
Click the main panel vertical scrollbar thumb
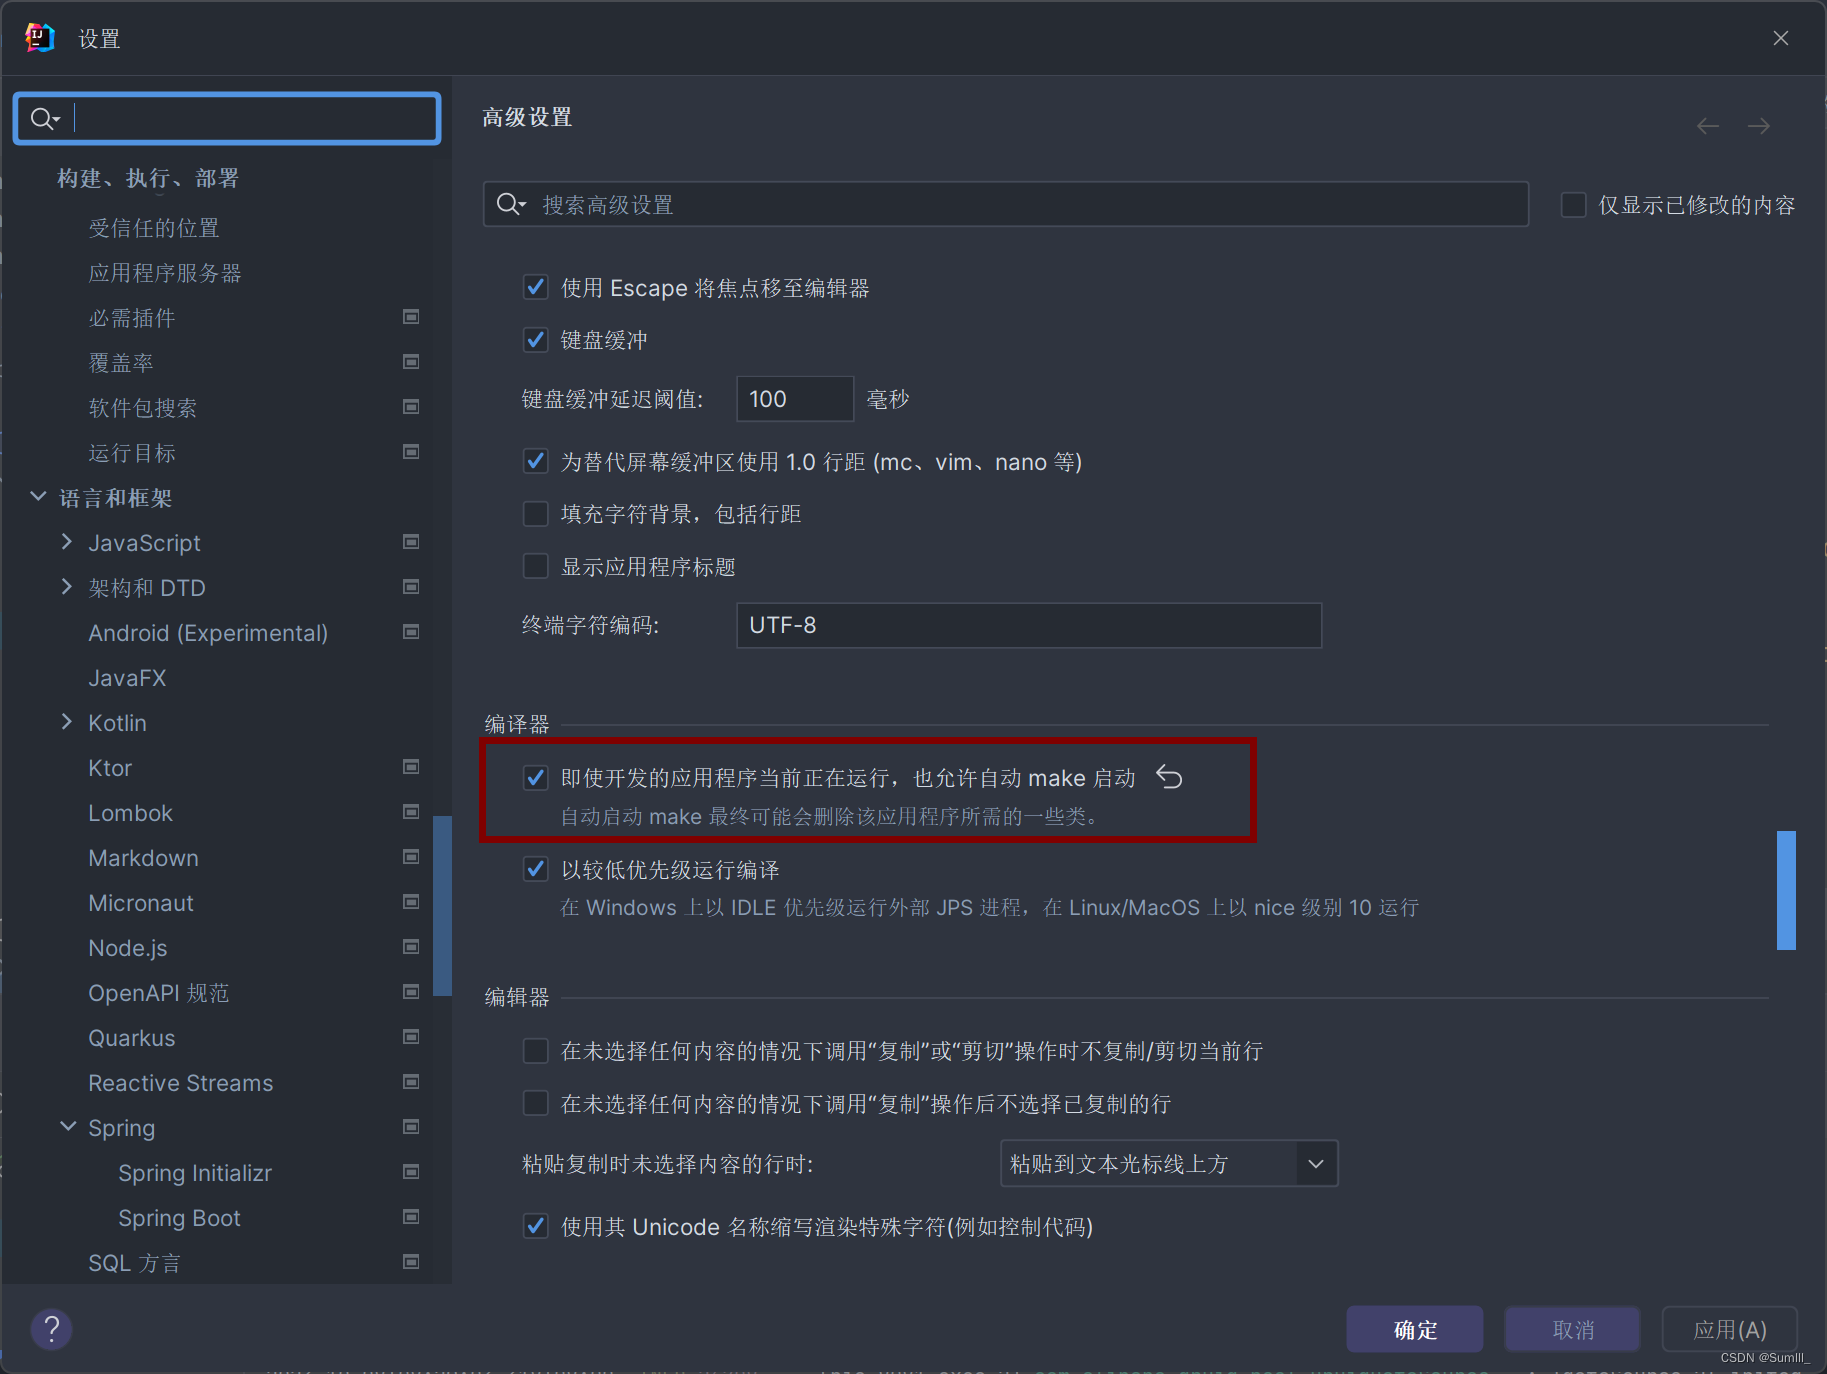1786,890
